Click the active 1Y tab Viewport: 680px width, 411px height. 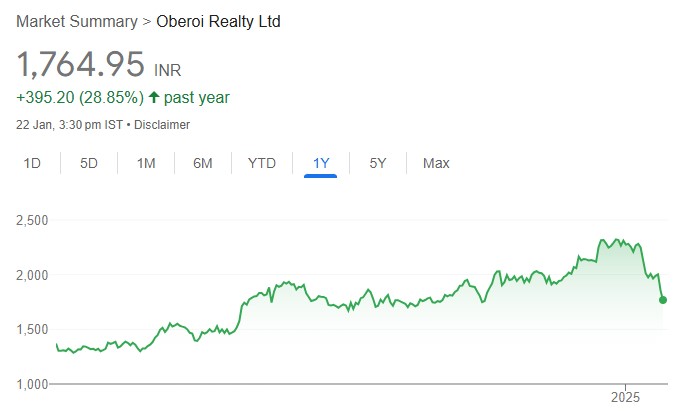click(x=321, y=163)
